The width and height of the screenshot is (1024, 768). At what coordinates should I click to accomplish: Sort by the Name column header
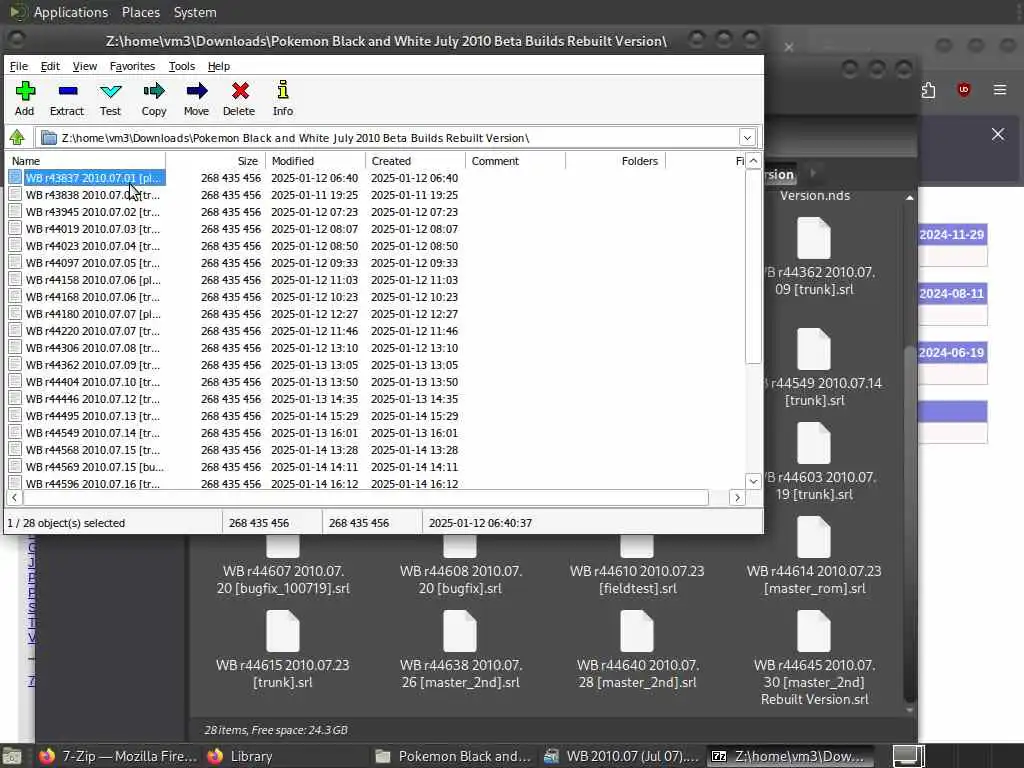(x=86, y=161)
